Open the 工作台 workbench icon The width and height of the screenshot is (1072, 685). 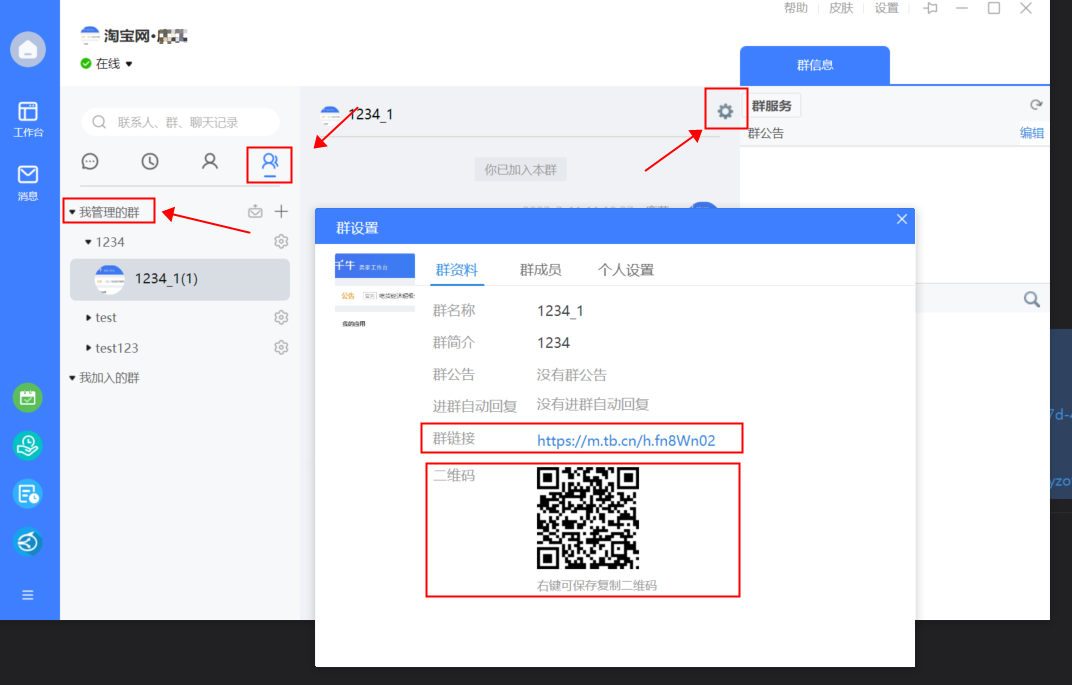pos(28,119)
